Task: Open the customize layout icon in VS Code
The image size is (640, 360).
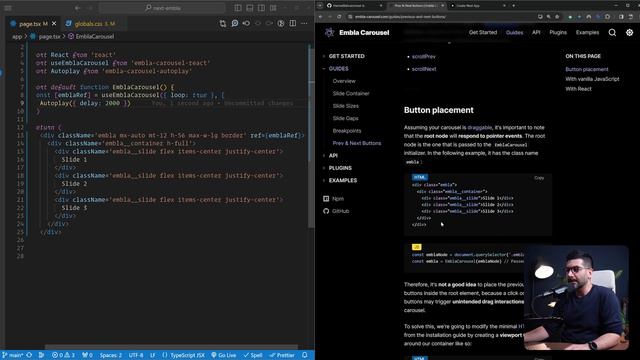Action: (273, 8)
